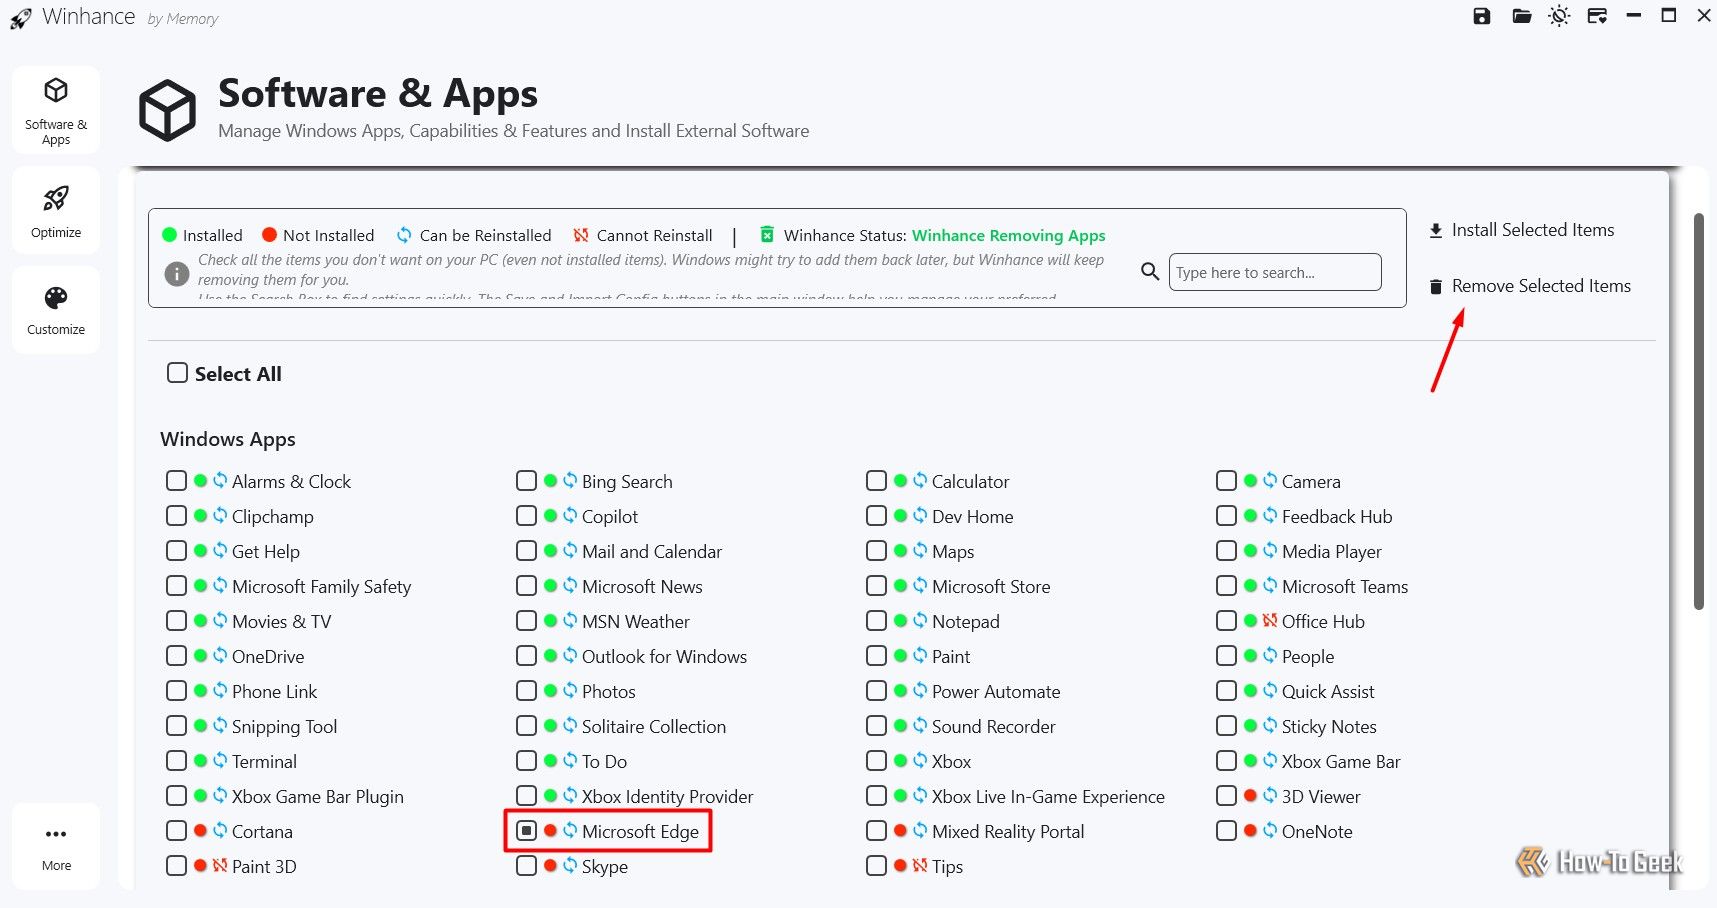This screenshot has height=908, width=1717.
Task: Click the red not-installed dot beside Skype
Action: [x=550, y=865]
